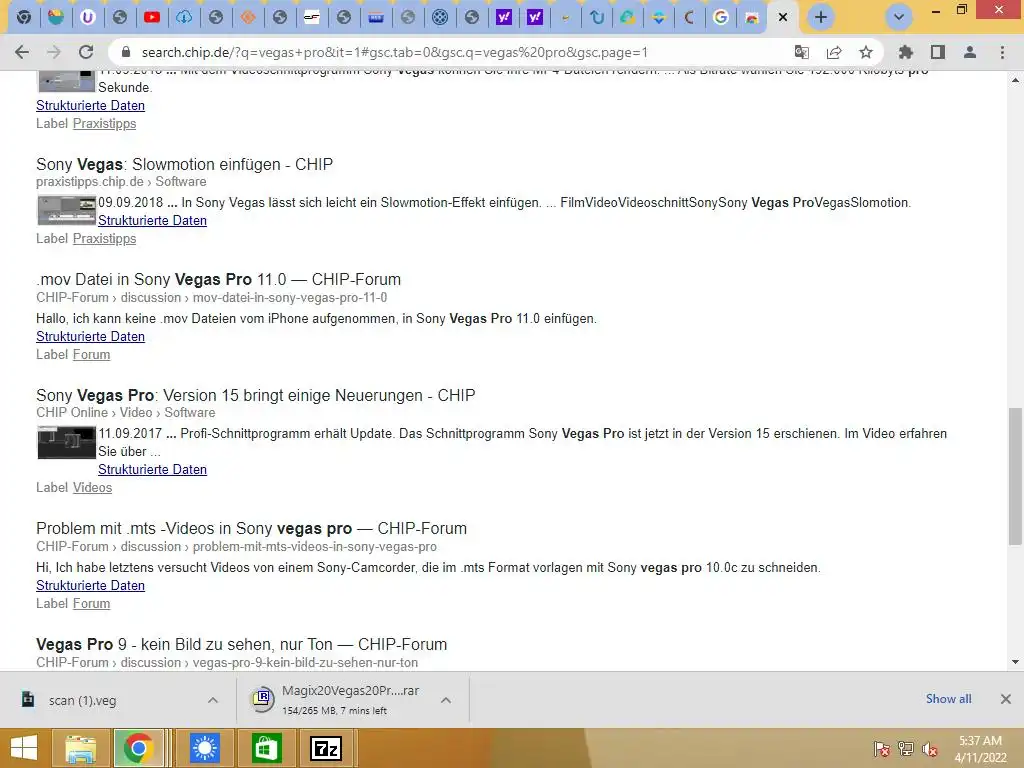Click the Videos label link
The image size is (1024, 768).
[x=92, y=487]
